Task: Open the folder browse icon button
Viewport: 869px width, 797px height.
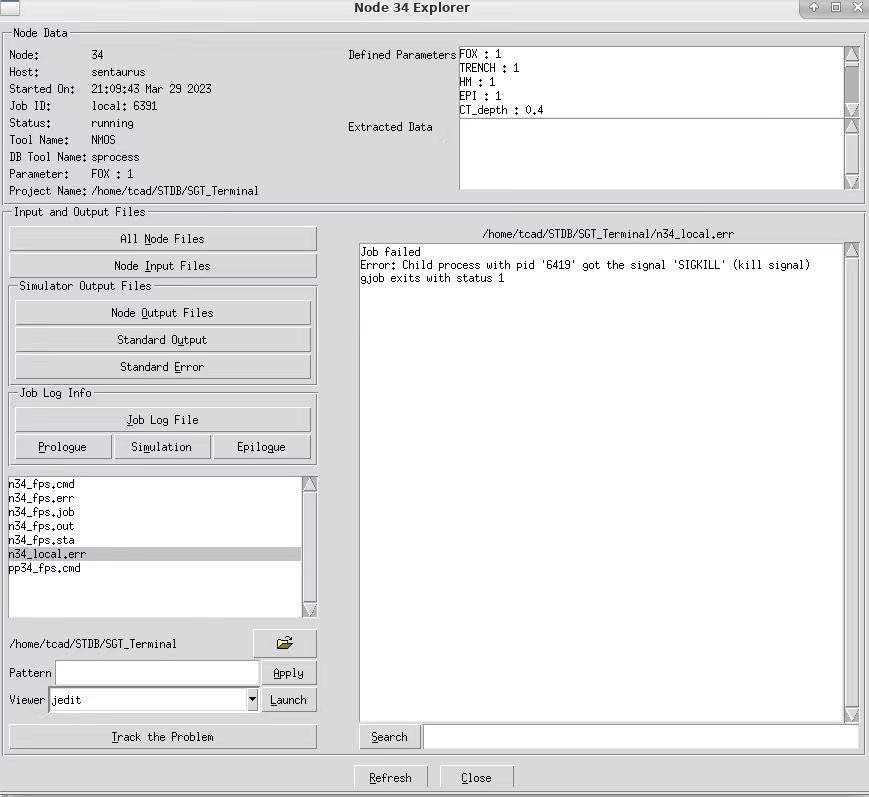Action: coord(285,643)
